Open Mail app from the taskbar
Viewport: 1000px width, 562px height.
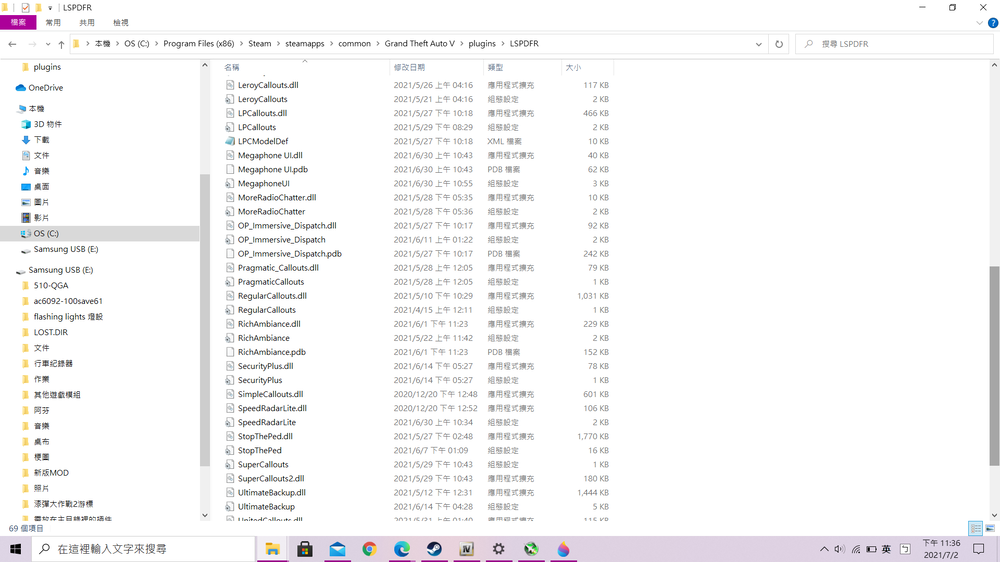tap(337, 549)
